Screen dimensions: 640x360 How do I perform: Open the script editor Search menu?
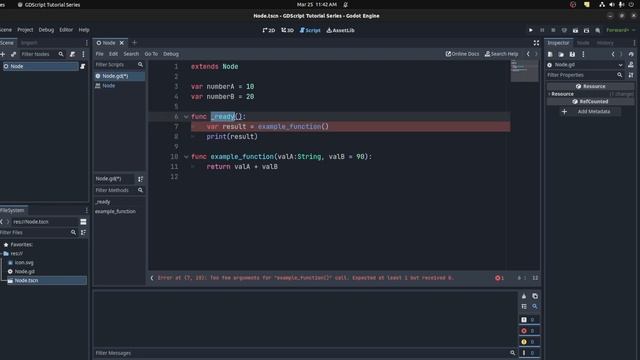point(131,54)
